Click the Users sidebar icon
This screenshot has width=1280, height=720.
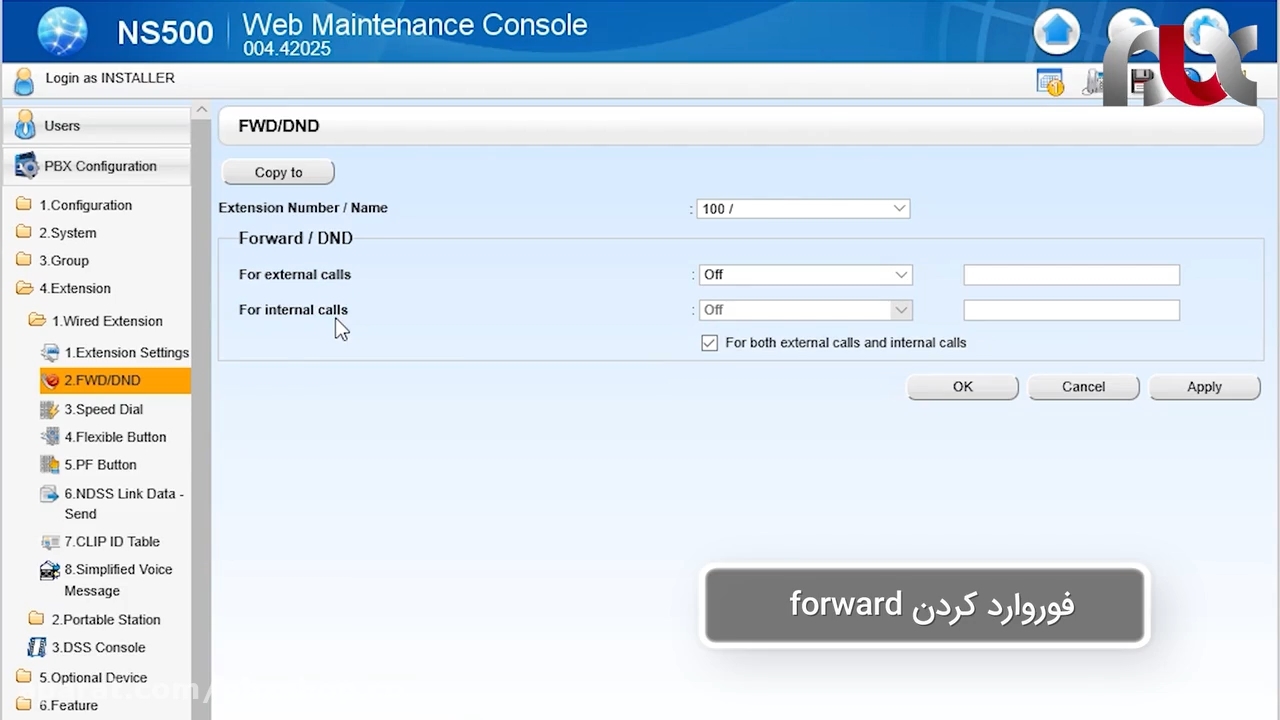tap(25, 125)
